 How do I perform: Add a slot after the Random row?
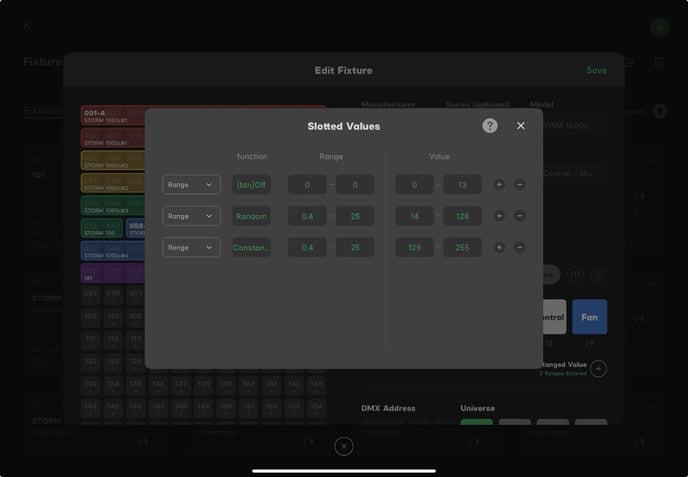(x=499, y=216)
